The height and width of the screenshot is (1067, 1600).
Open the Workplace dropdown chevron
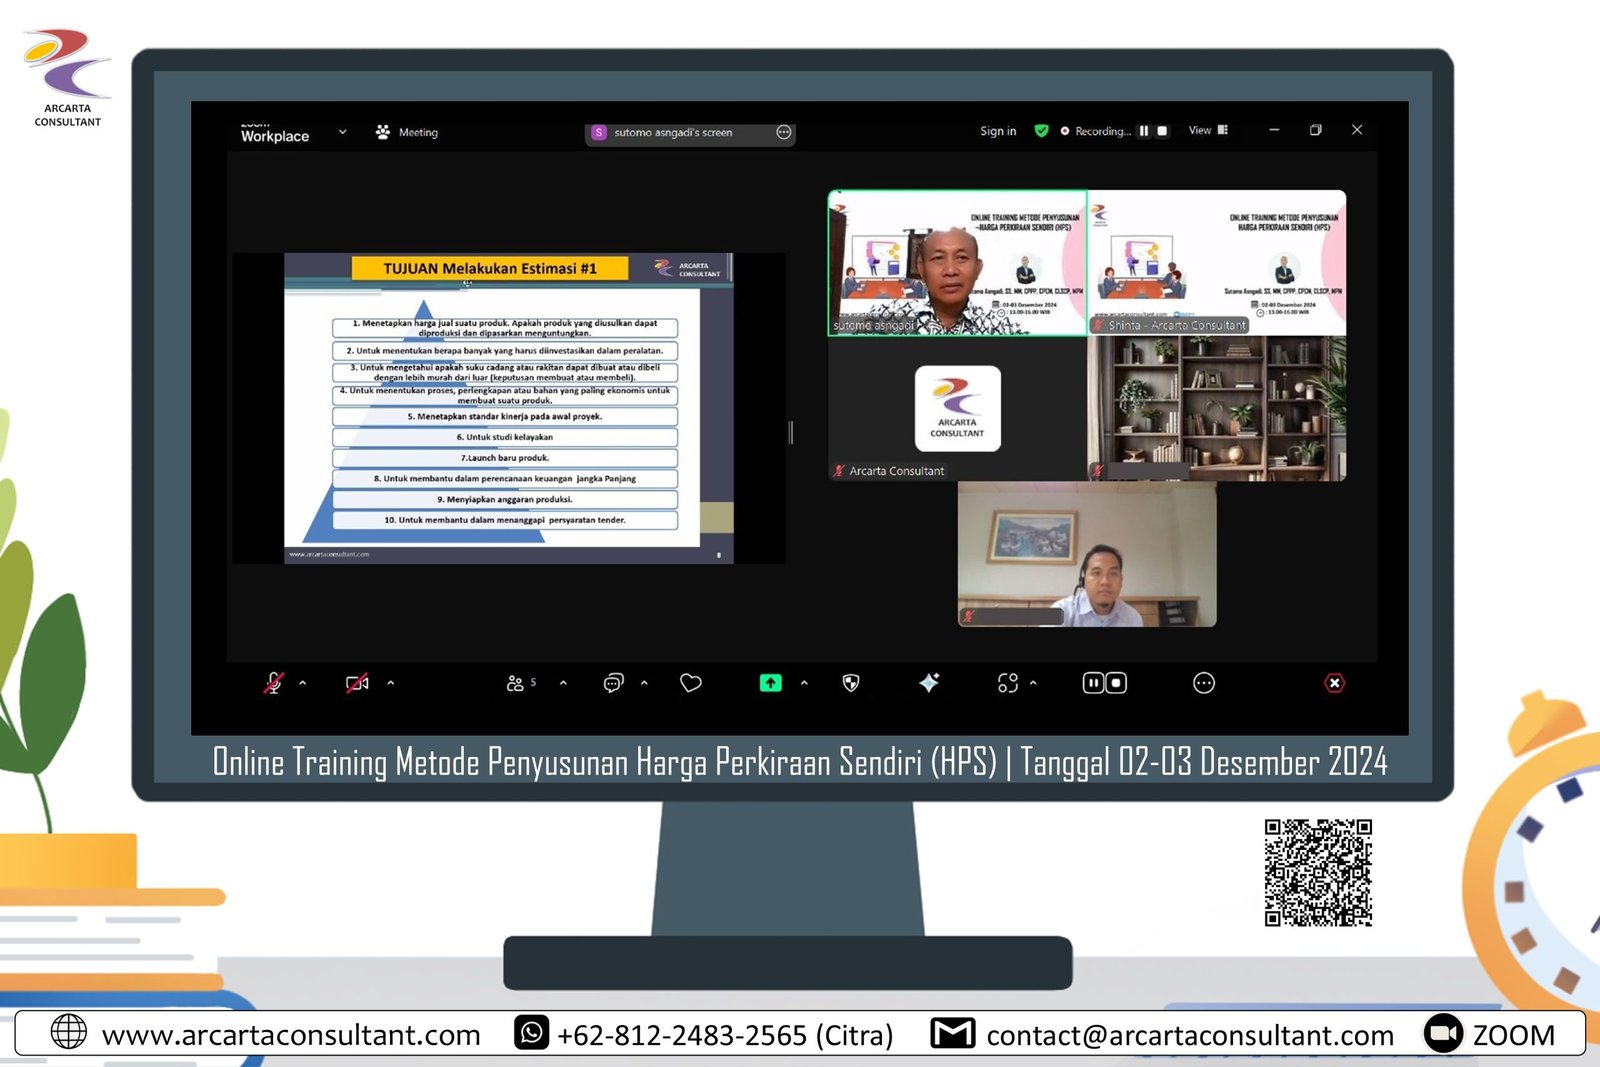pos(342,132)
